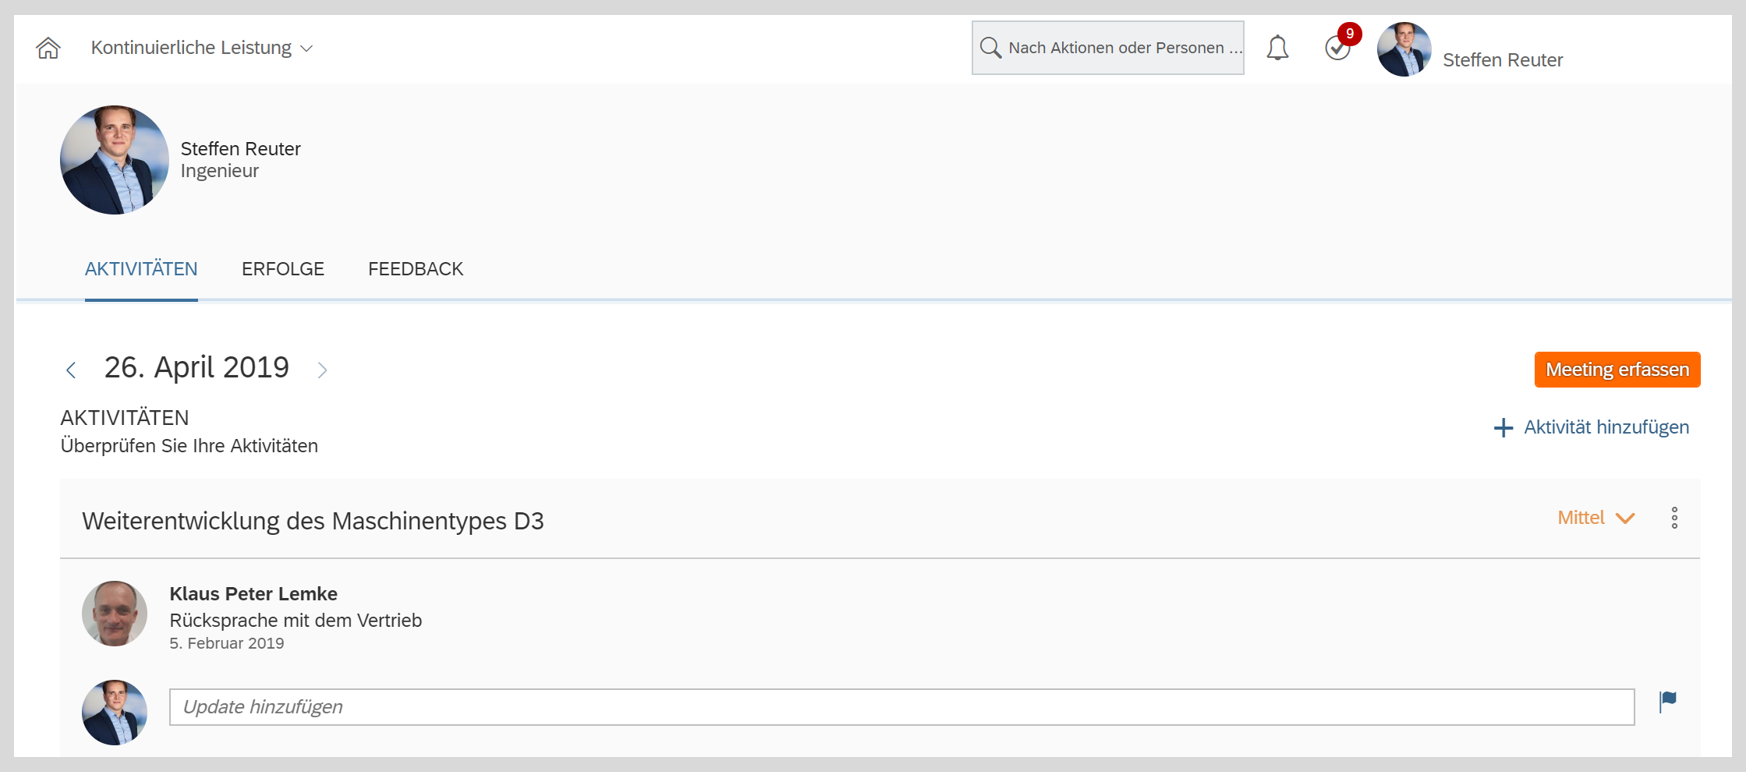1746x772 pixels.
Task: Select the AKTIVITÄTEN tab
Action: click(x=141, y=269)
